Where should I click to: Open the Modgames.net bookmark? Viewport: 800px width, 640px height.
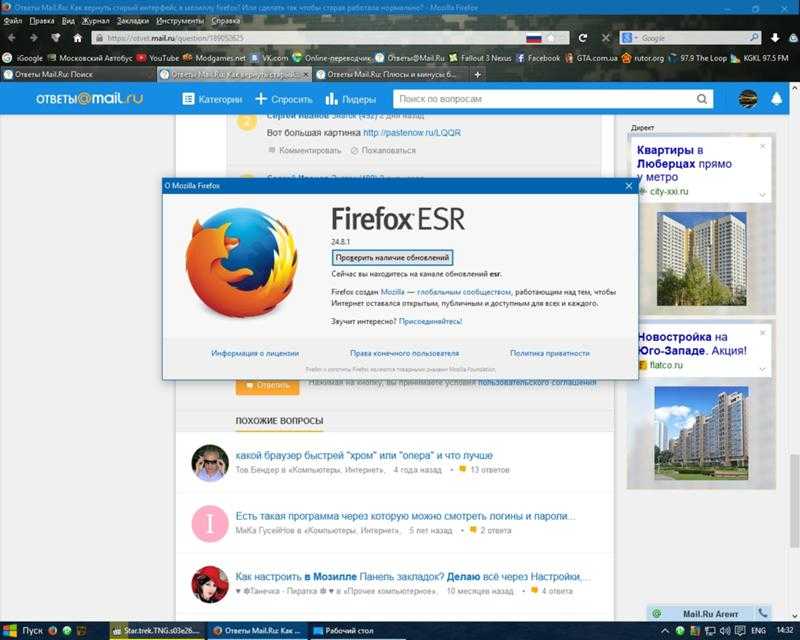click(x=214, y=58)
